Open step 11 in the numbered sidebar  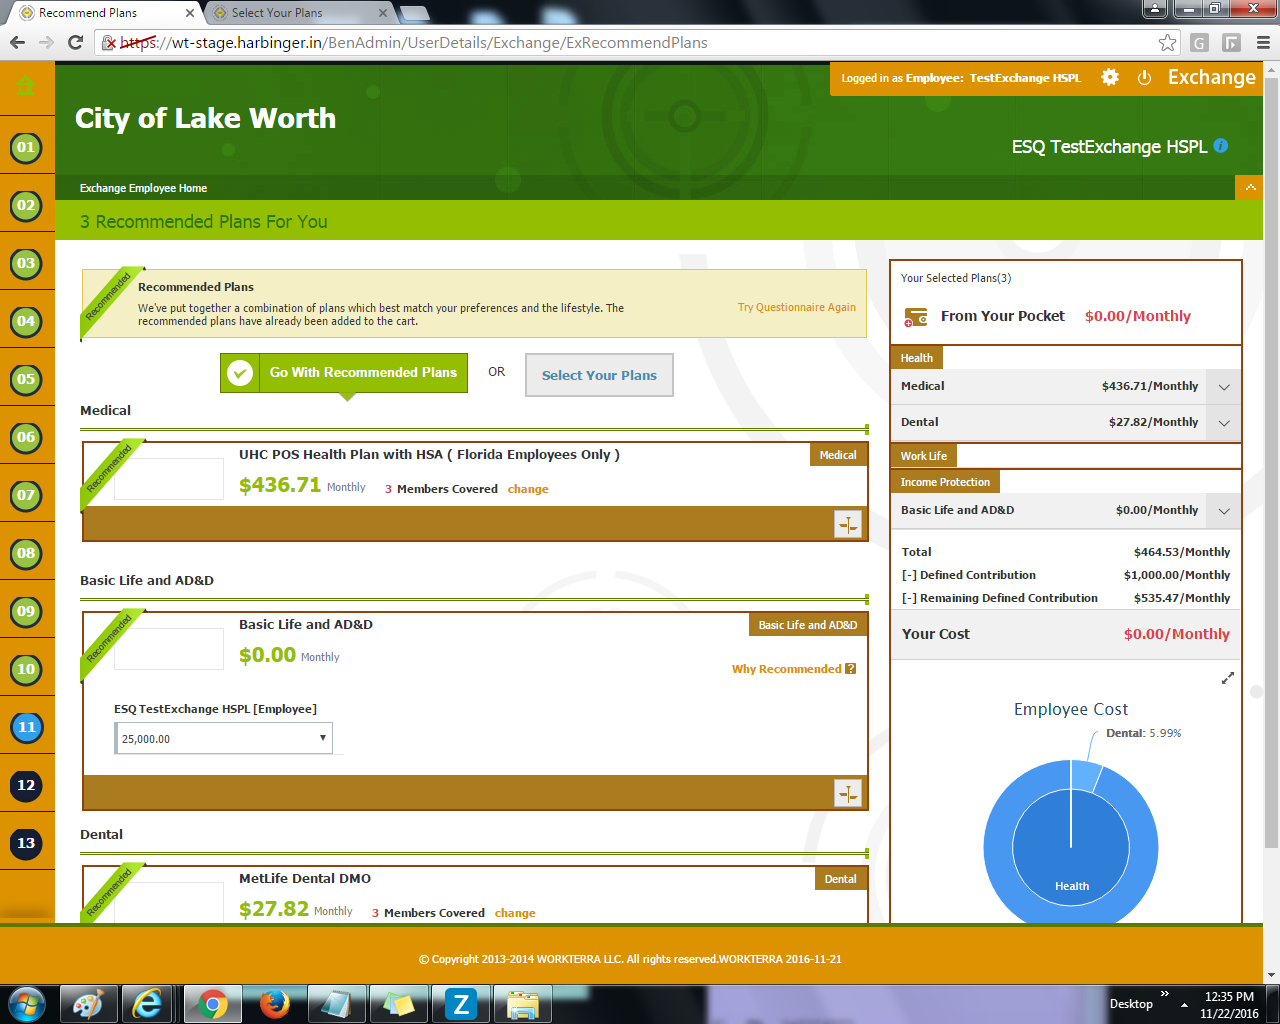coord(27,727)
